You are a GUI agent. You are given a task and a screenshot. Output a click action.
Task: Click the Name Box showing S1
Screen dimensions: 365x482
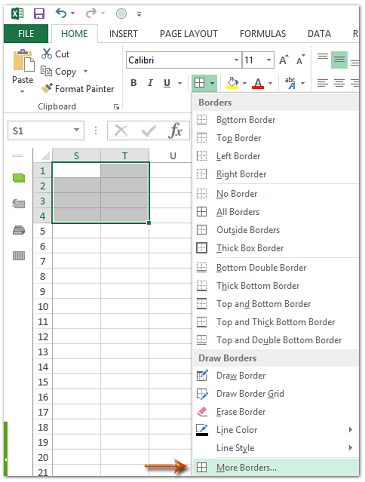[x=46, y=131]
